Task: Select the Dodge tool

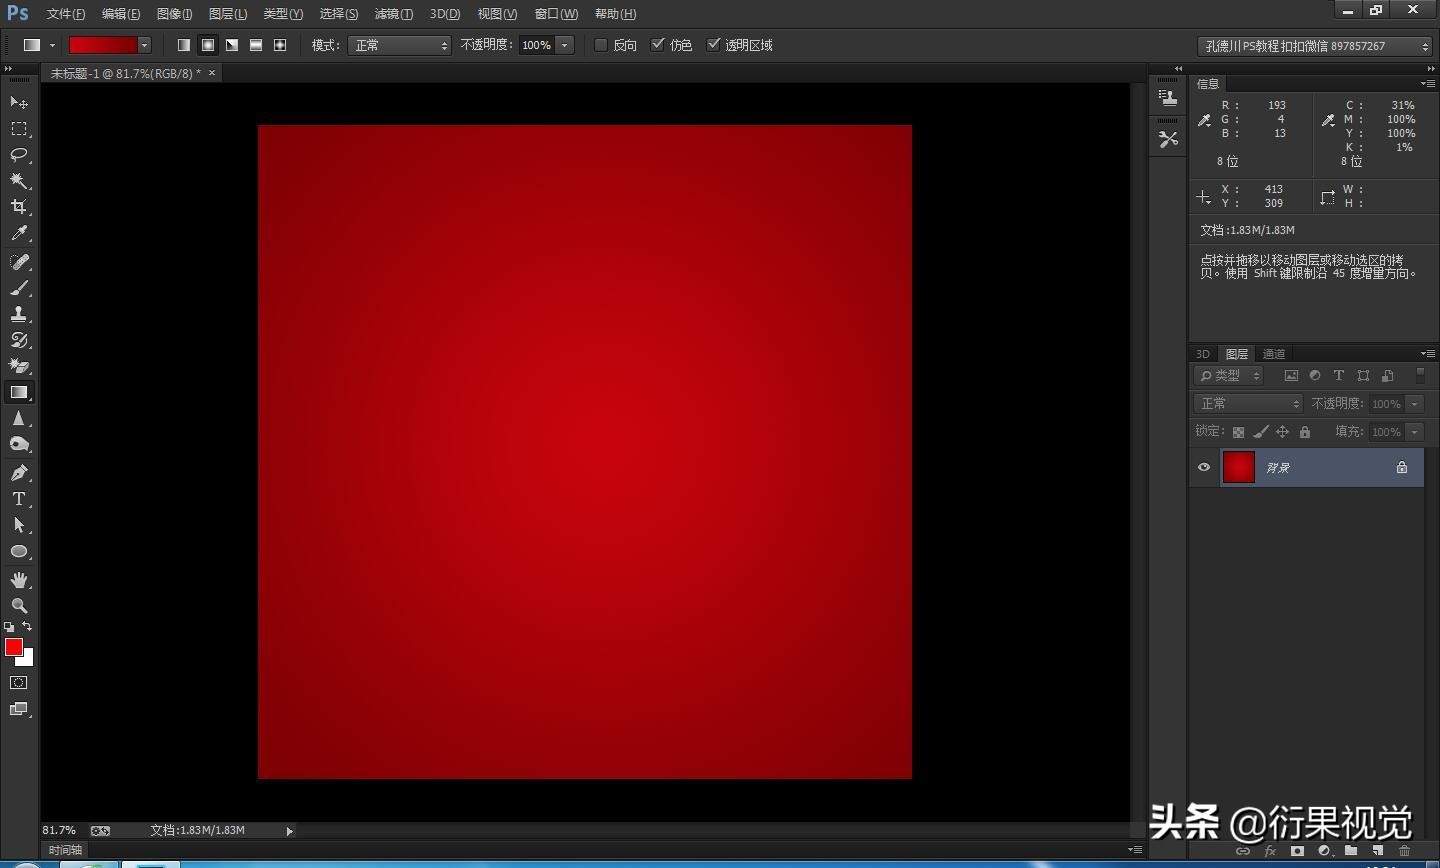Action: tap(19, 444)
